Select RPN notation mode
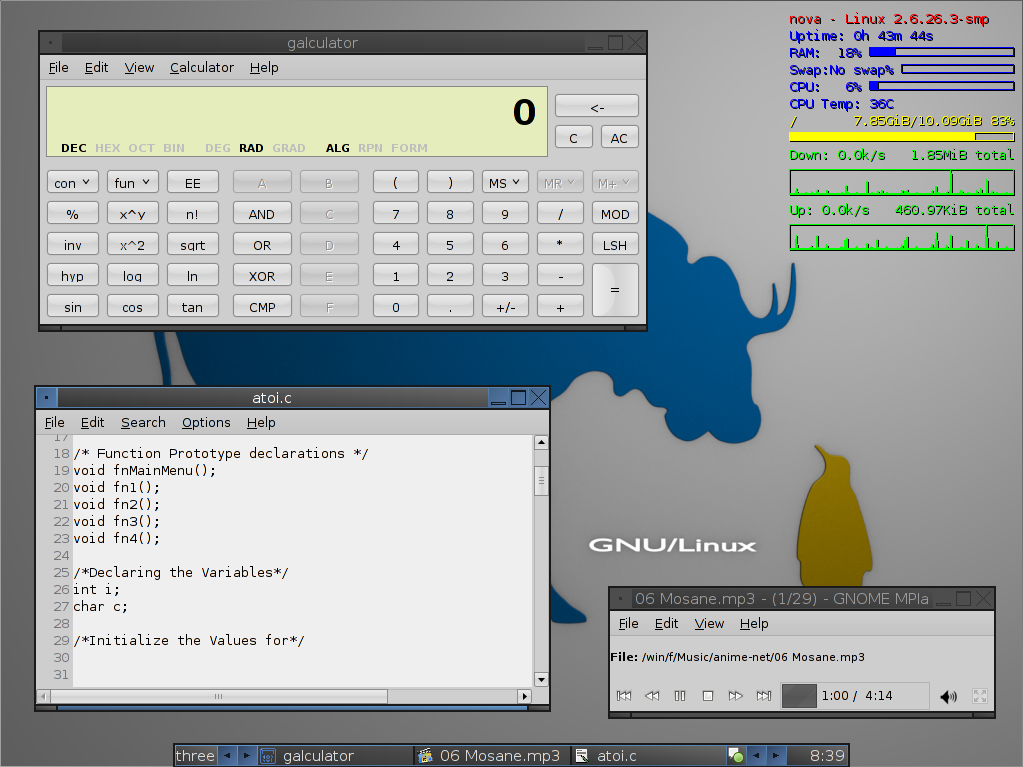 370,148
